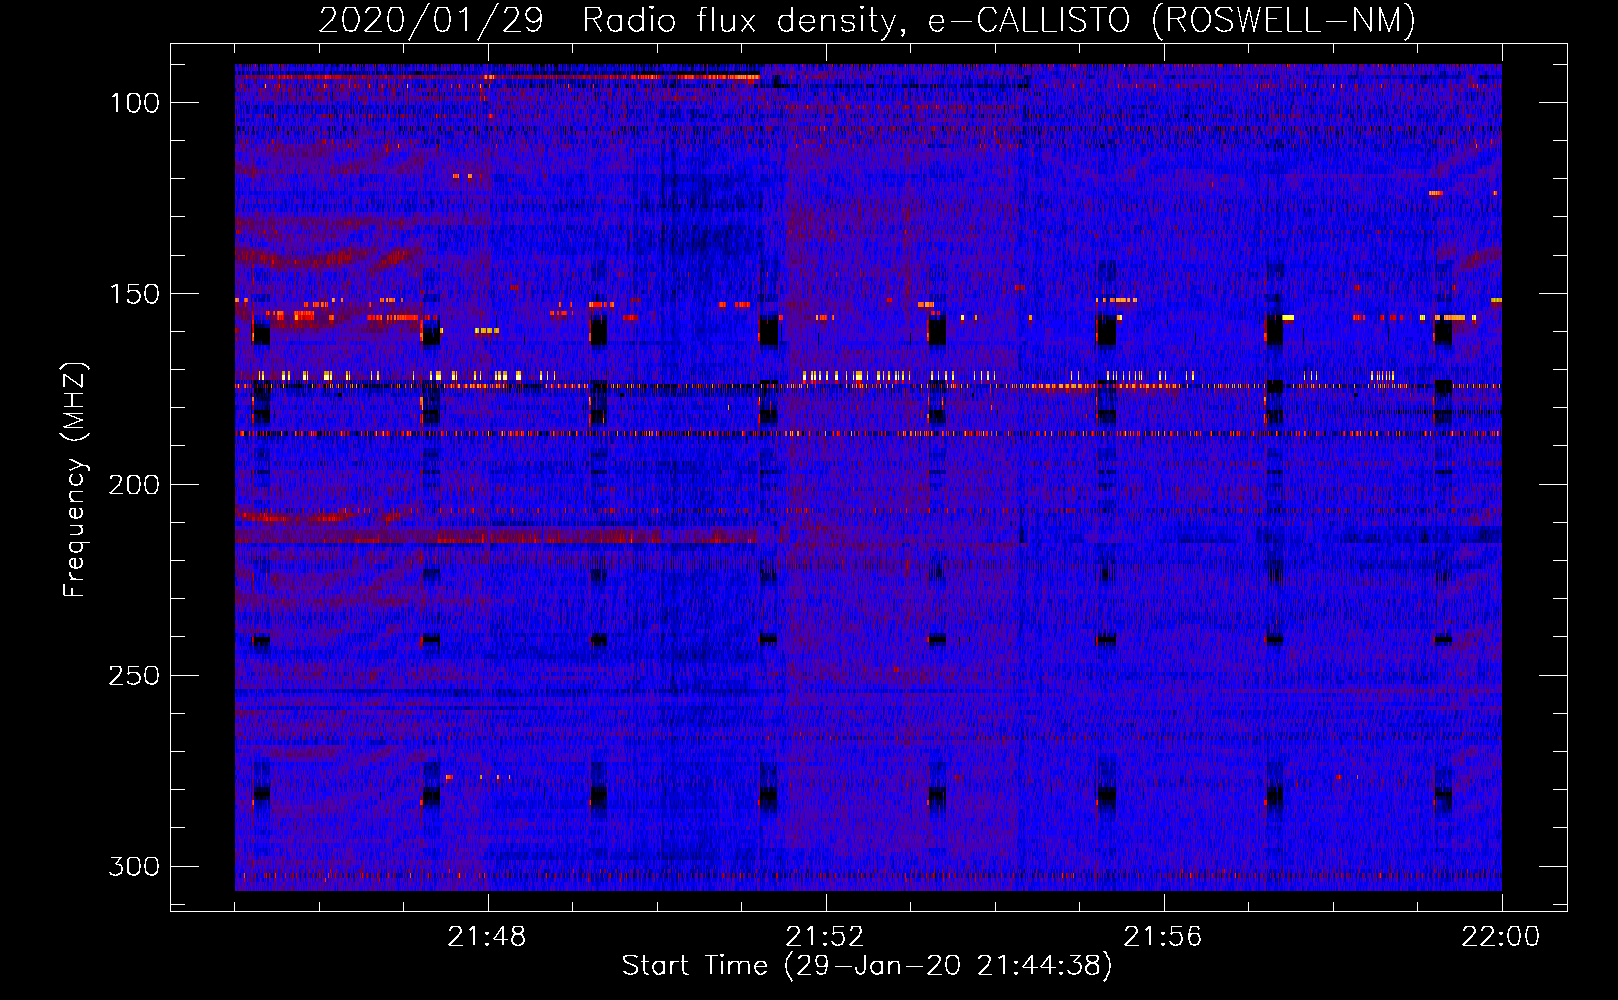Click the 'Start Time (29-Jan-20 21:44:38)' label
Viewport: 1618px width, 1000px height.
[x=867, y=966]
